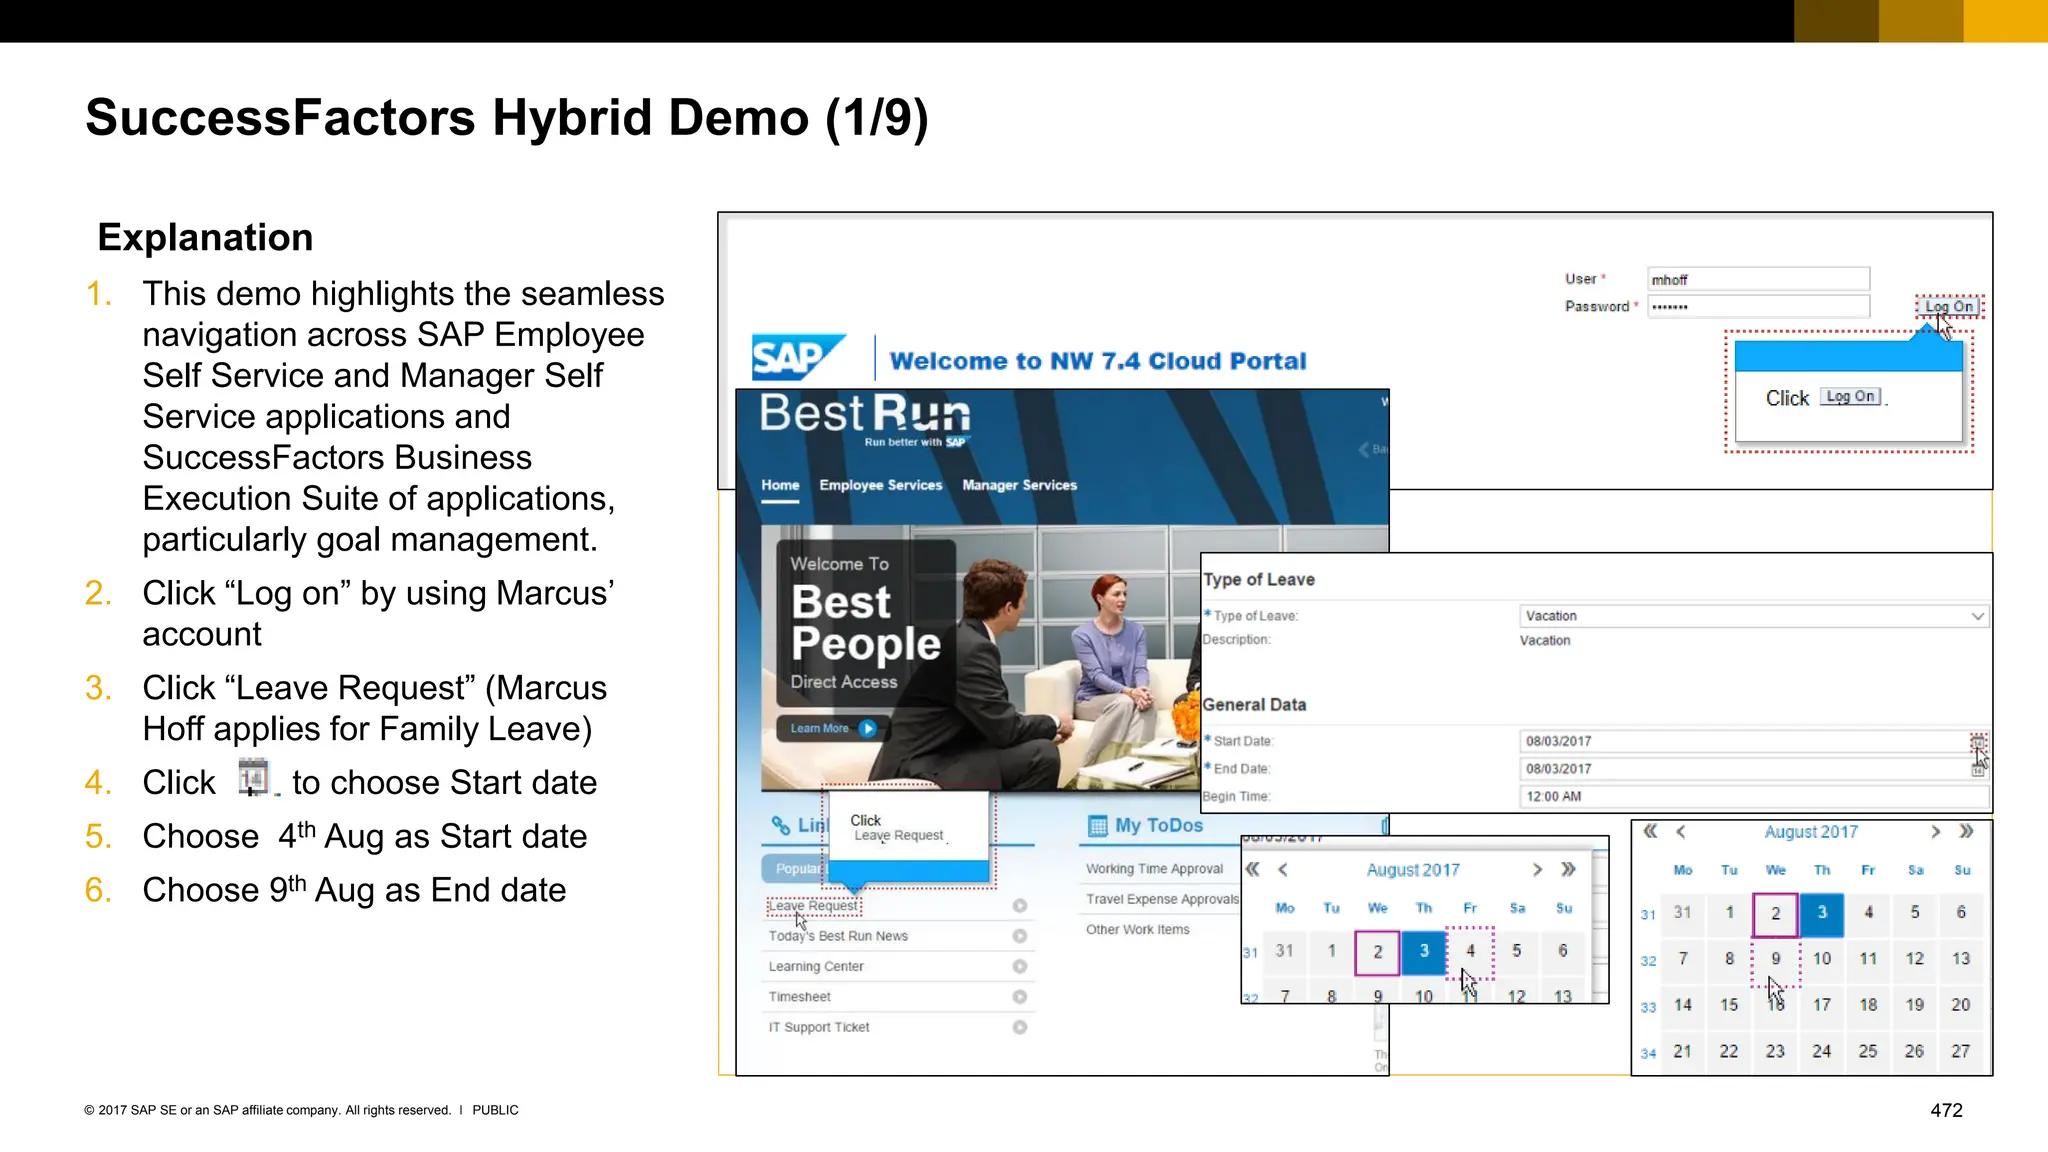Viewport: 2048px width, 1152px height.
Task: Click the My ToDos list icon
Action: pyautogui.click(x=1097, y=826)
